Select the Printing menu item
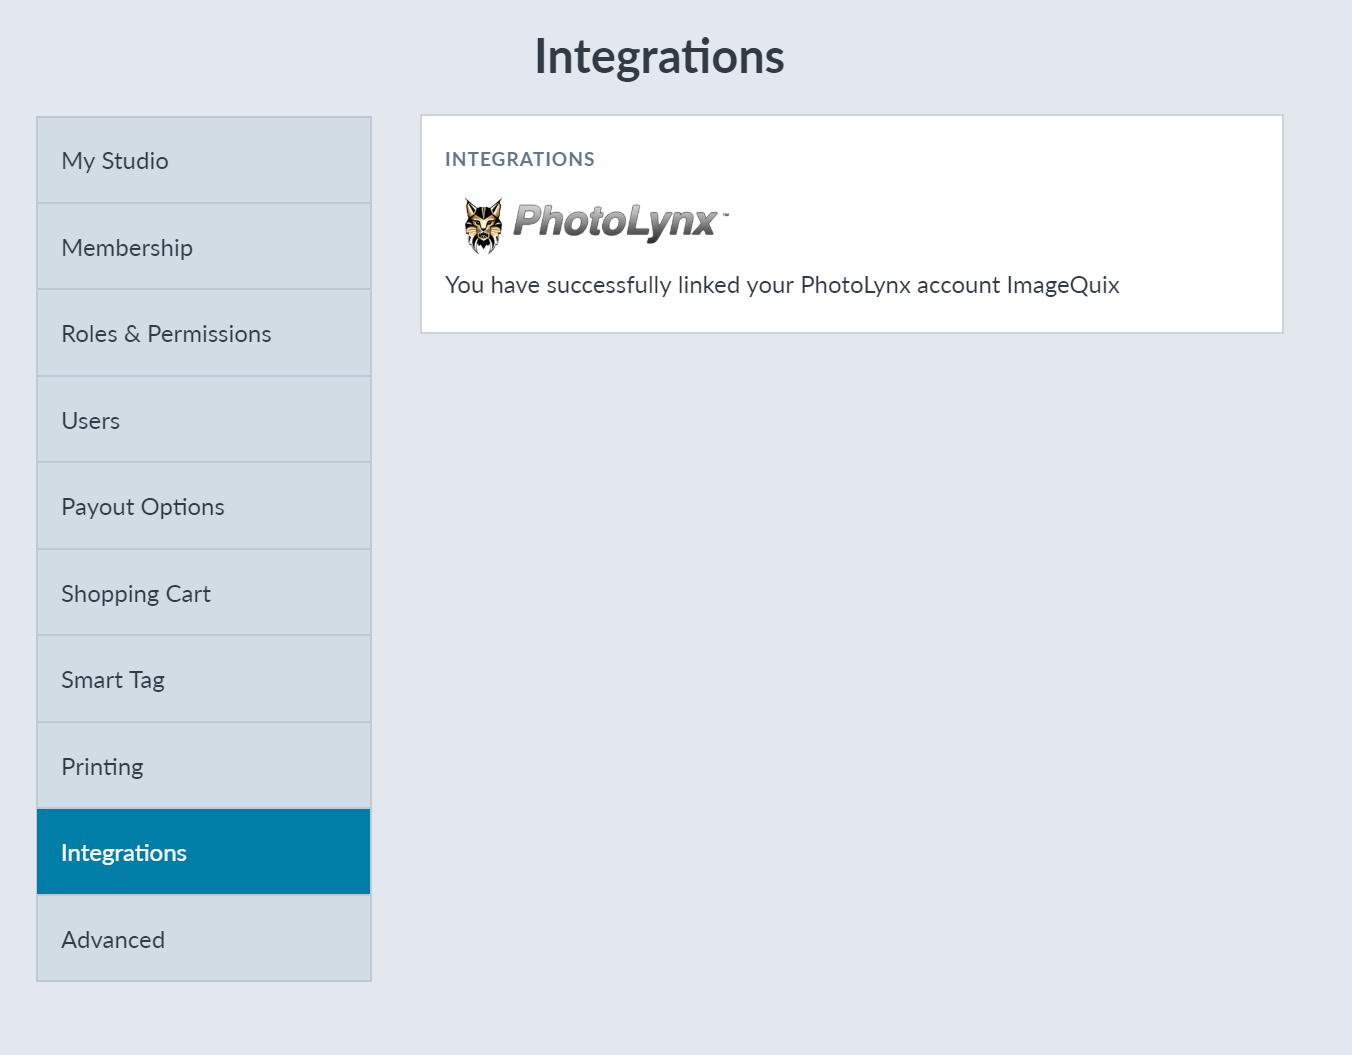 204,766
